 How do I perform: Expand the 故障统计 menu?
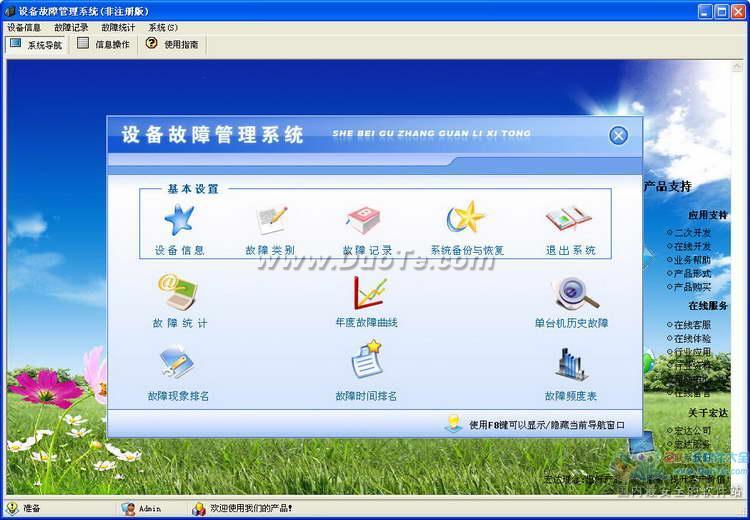118,28
